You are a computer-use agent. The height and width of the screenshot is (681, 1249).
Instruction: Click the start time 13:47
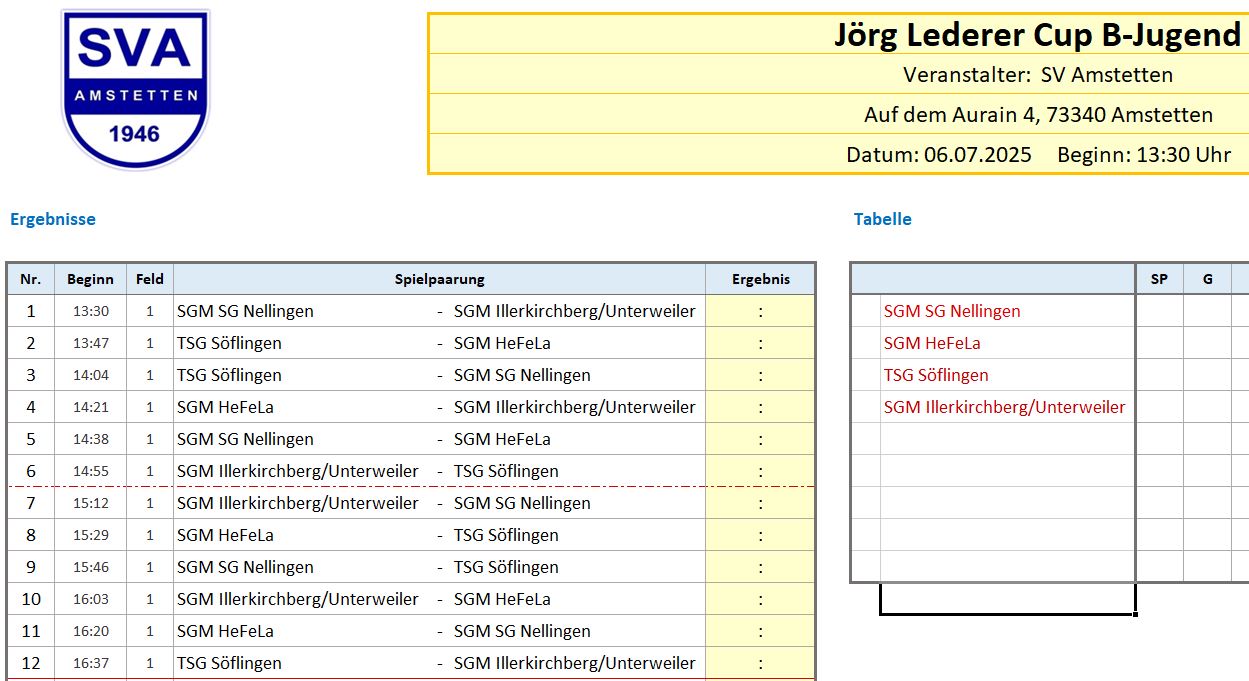(x=91, y=343)
